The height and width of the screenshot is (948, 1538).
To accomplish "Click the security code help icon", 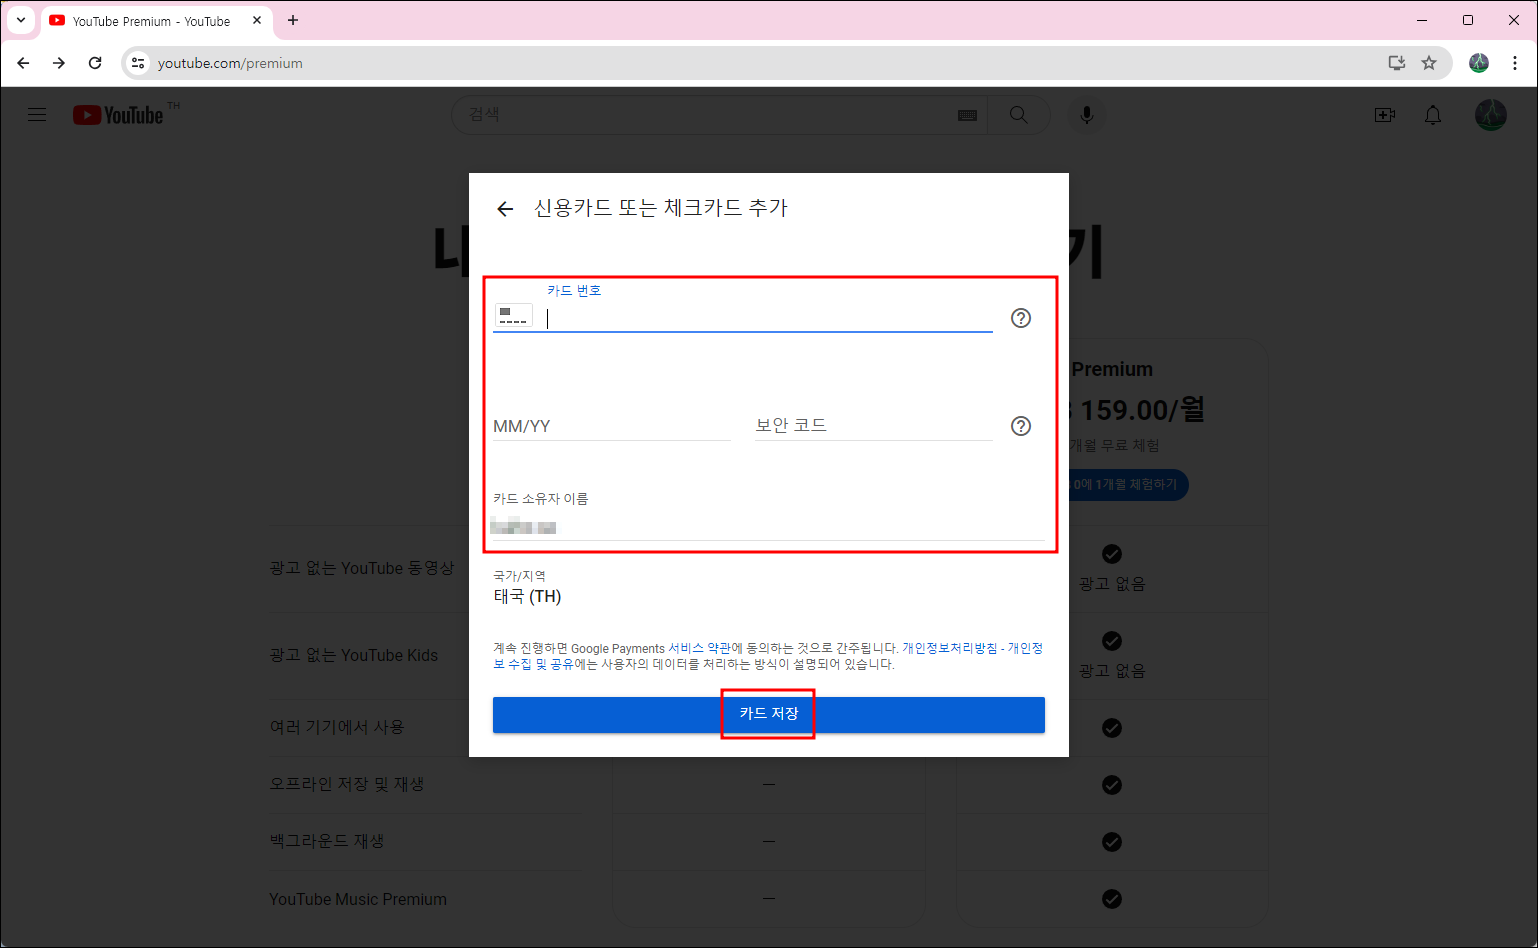I will point(1020,426).
